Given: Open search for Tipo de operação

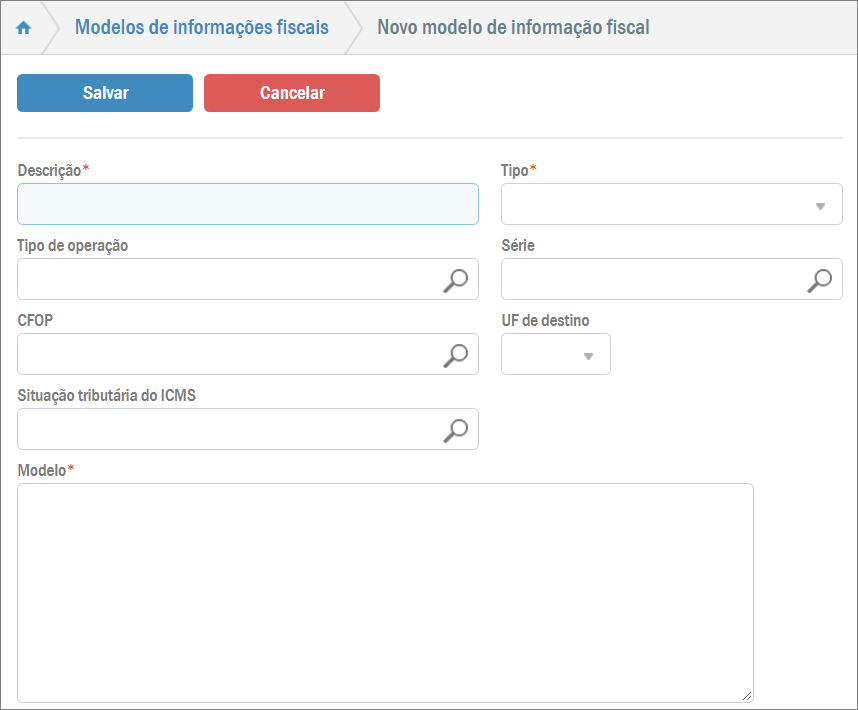Looking at the screenshot, I should (x=455, y=280).
